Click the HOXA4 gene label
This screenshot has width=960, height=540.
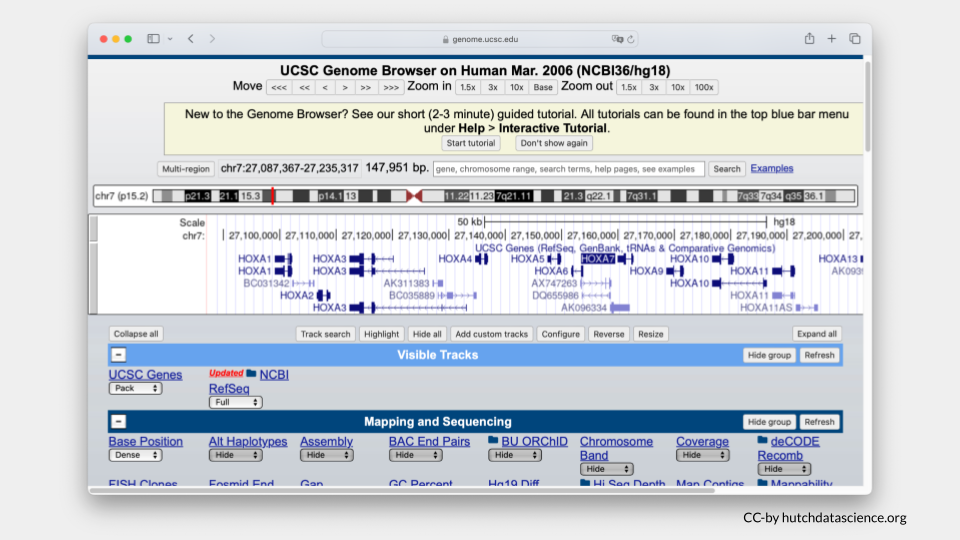point(455,259)
